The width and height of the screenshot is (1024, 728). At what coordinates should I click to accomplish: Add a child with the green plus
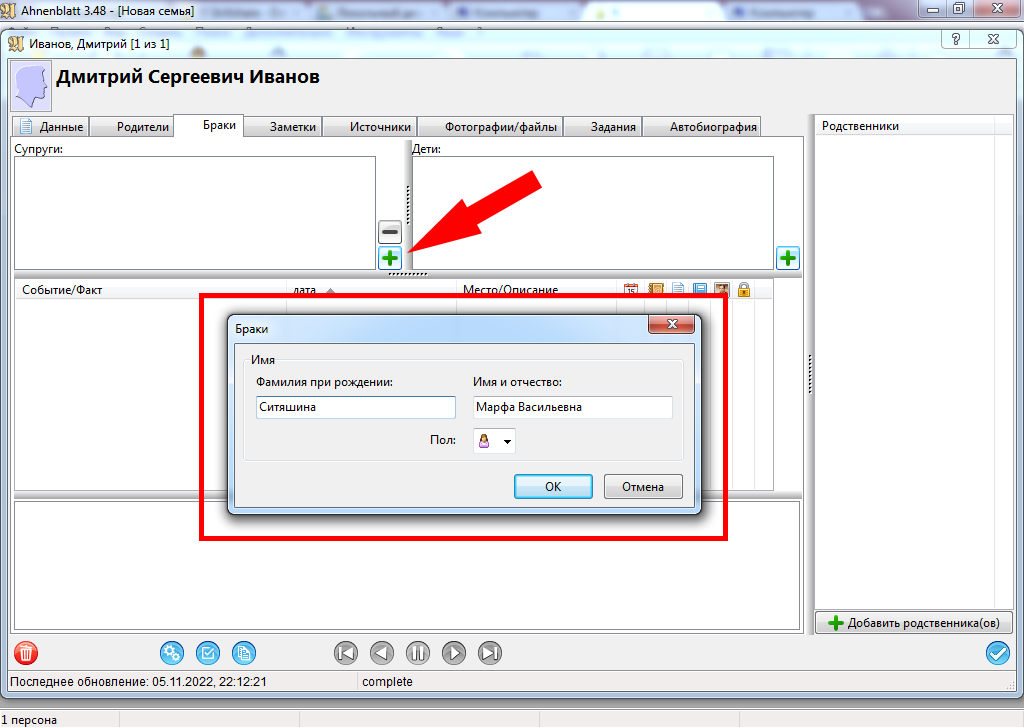788,257
